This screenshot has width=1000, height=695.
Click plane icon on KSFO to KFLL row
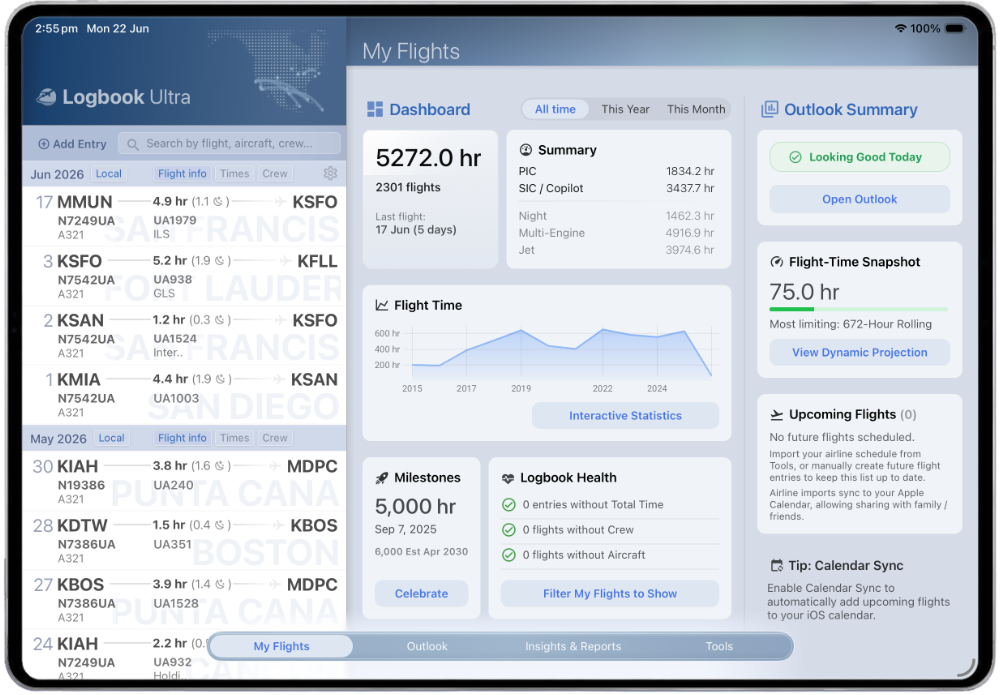click(x=285, y=261)
